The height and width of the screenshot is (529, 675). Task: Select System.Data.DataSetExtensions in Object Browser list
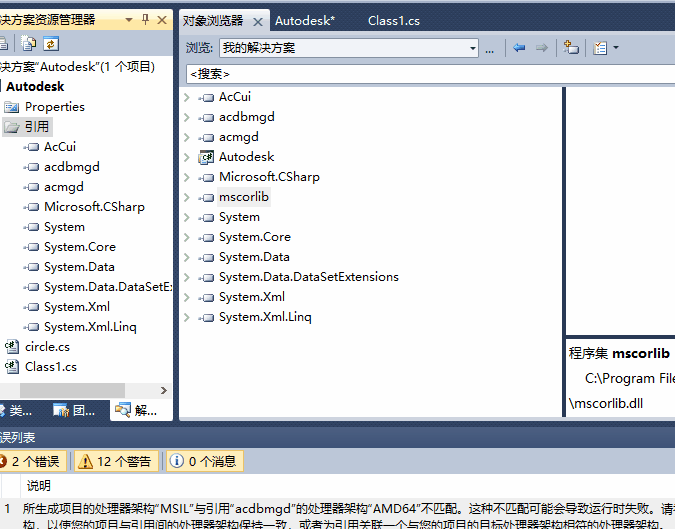[309, 277]
